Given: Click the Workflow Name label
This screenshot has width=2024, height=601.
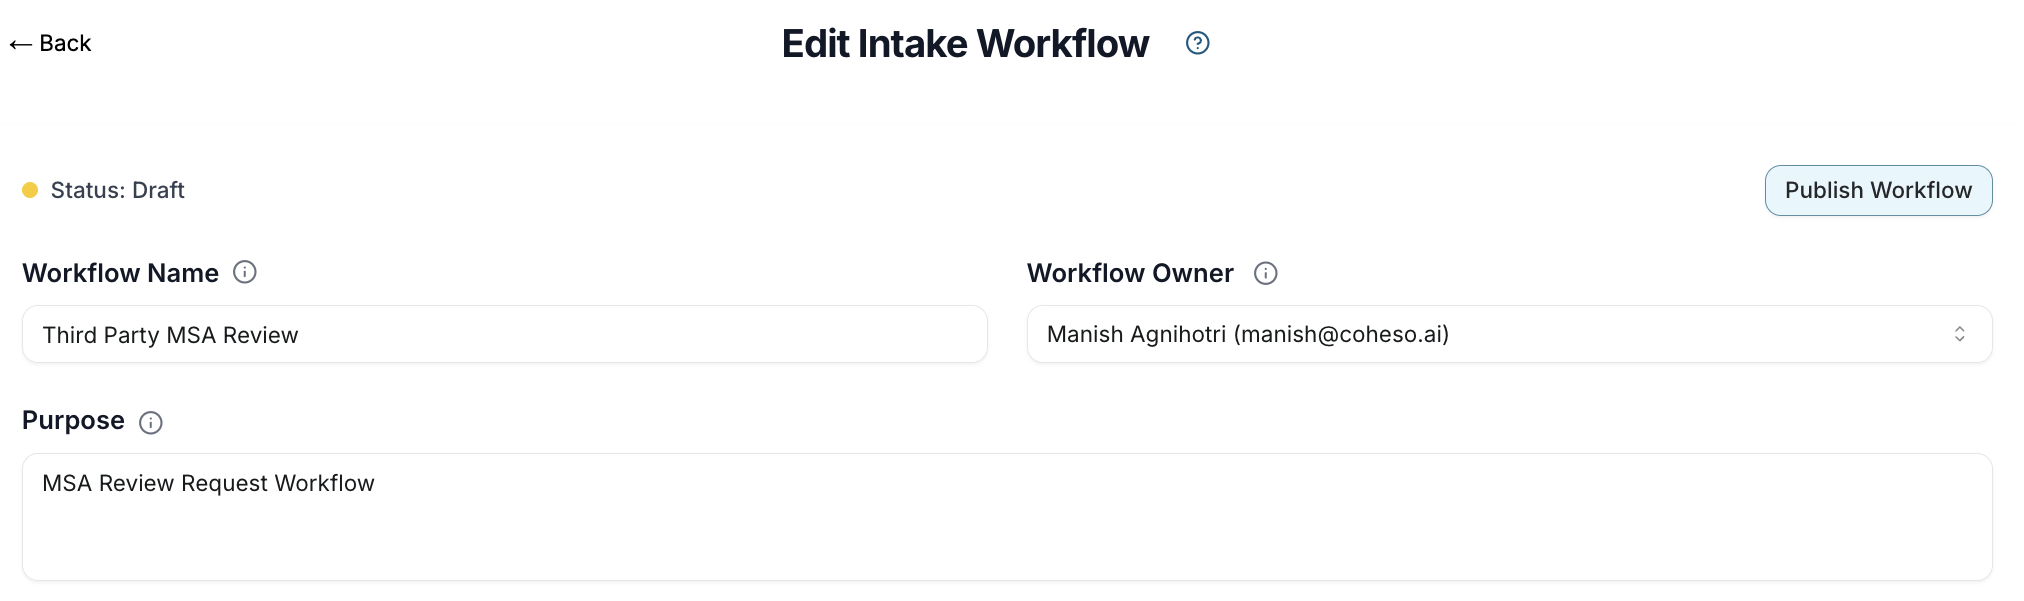Looking at the screenshot, I should click(x=120, y=273).
